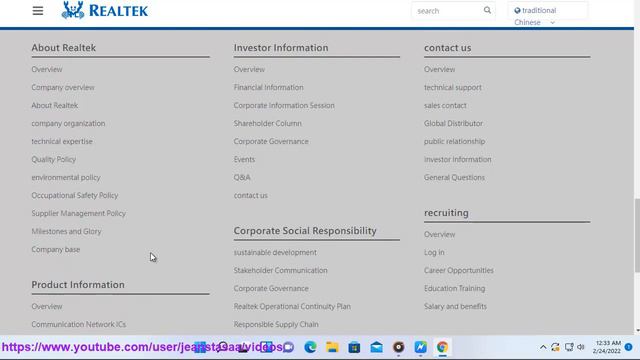This screenshot has height=360, width=640.
Task: Open the technical support link
Action: pos(453,87)
